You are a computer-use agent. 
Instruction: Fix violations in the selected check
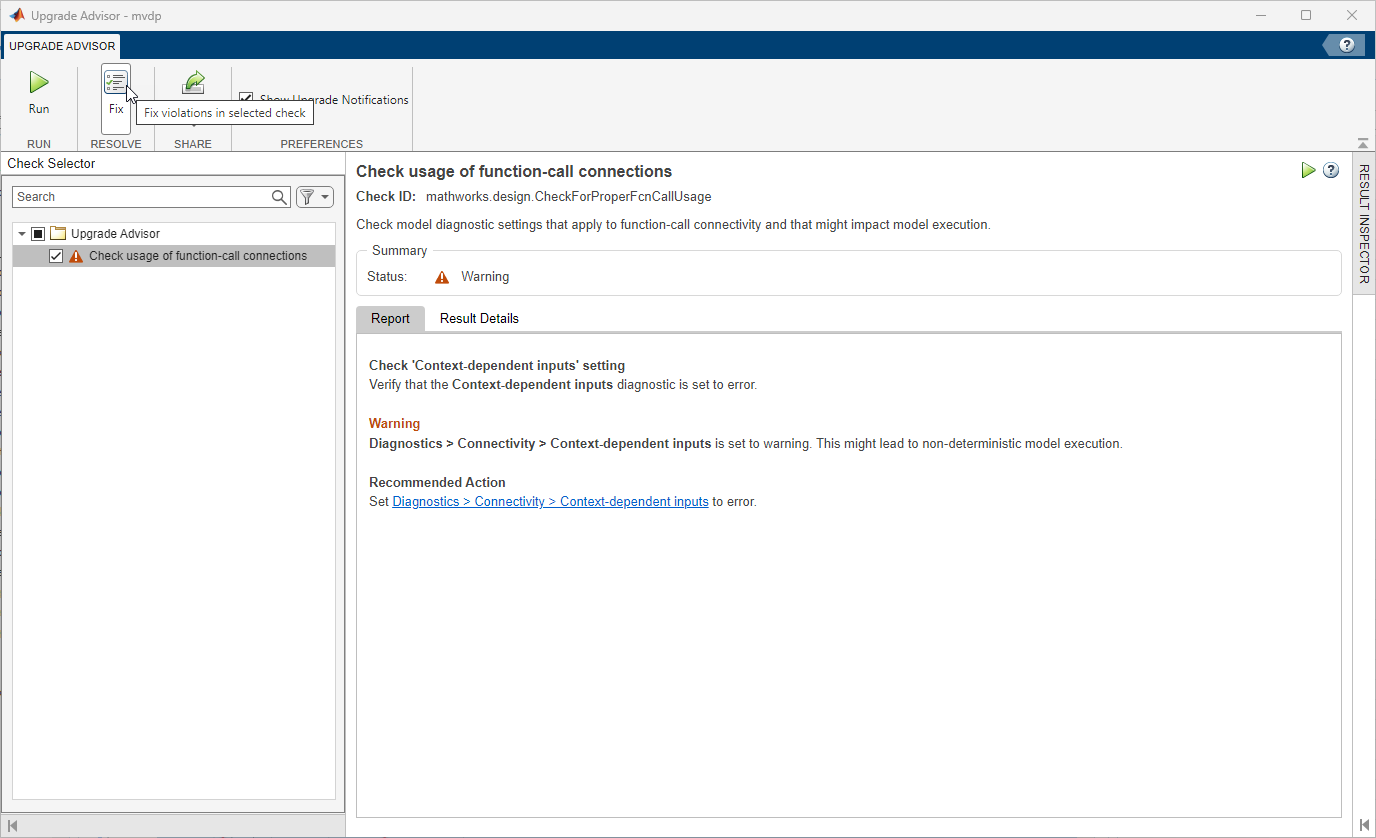click(115, 92)
